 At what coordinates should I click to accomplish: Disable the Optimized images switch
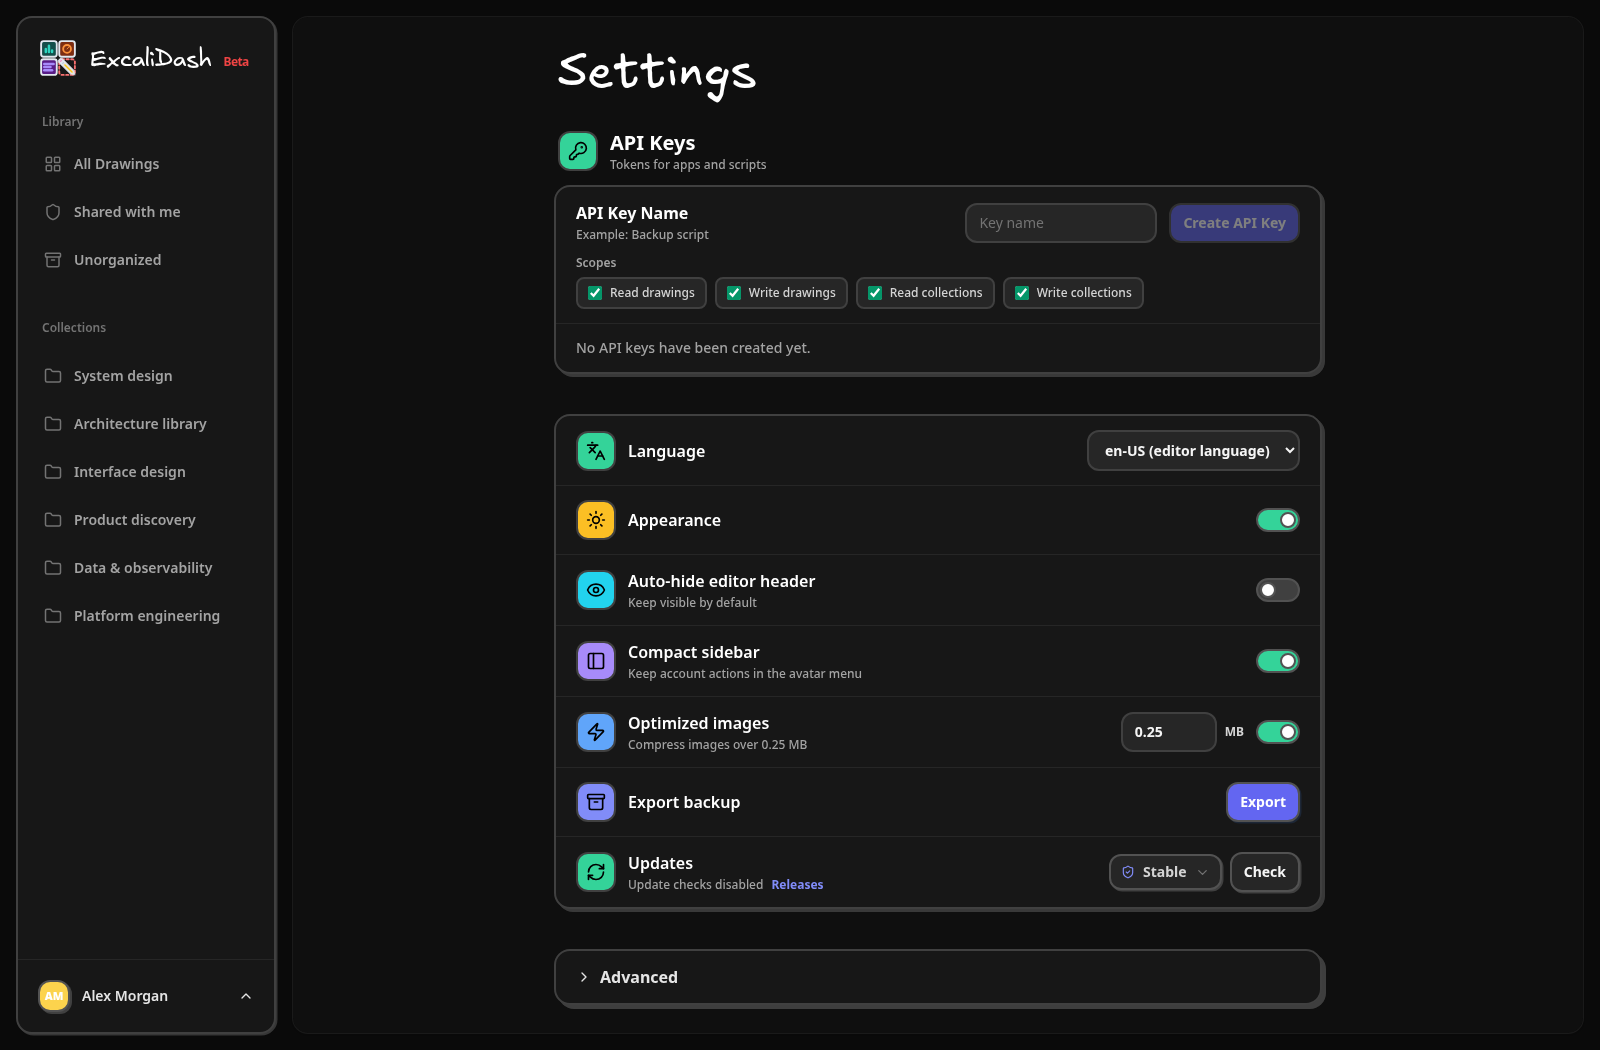coord(1278,732)
